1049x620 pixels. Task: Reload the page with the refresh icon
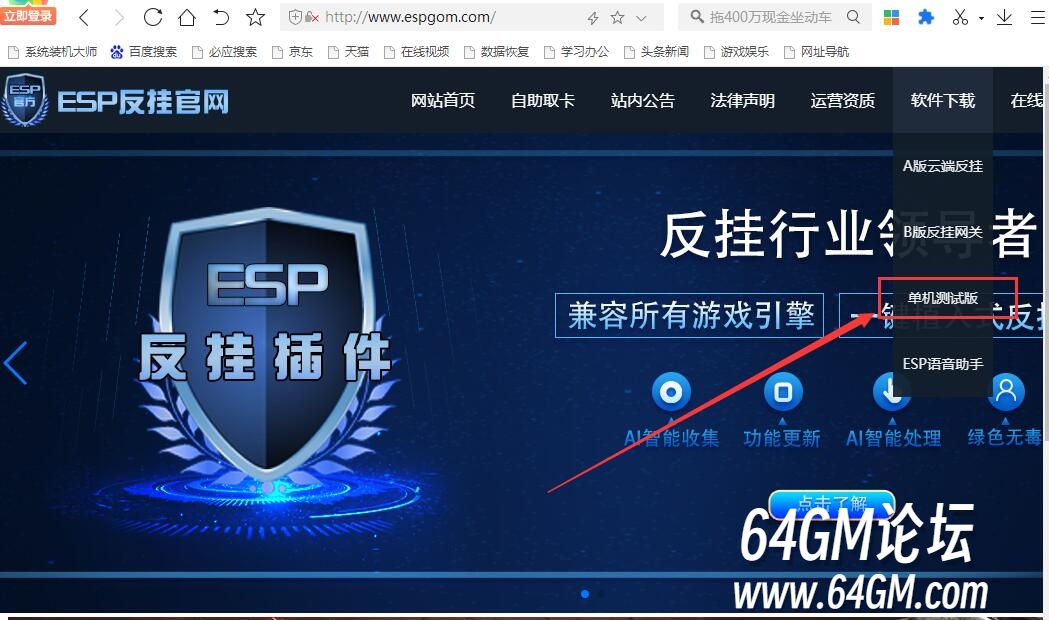(153, 17)
